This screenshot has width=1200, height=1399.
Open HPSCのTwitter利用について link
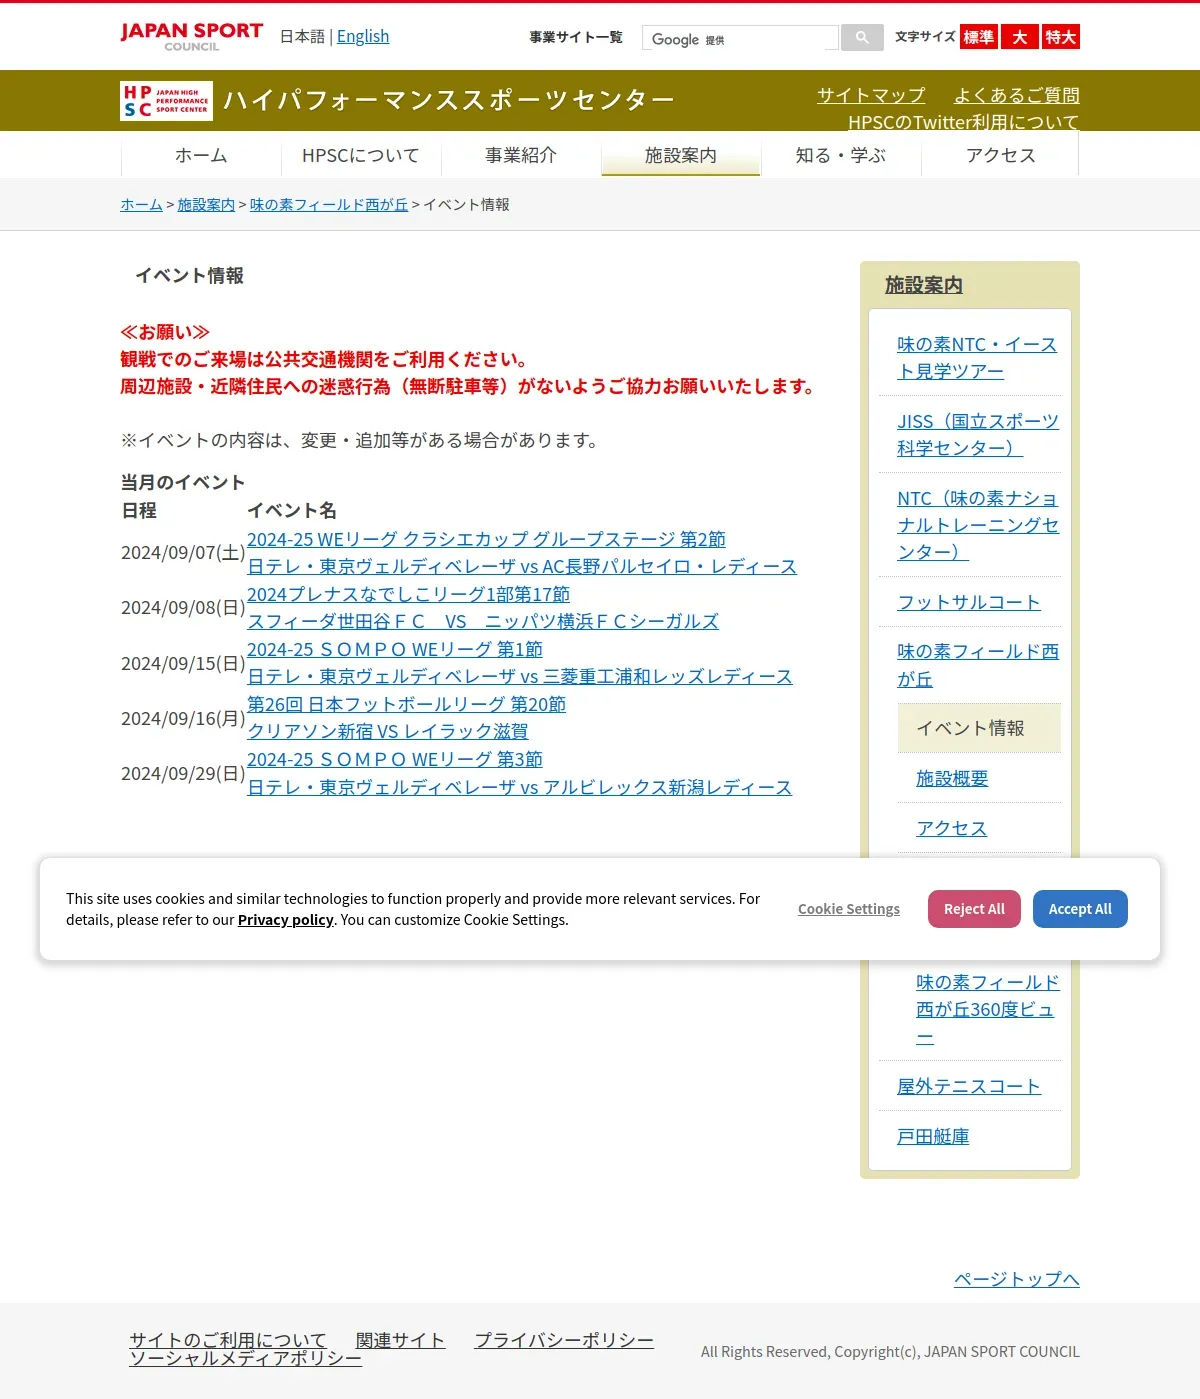tap(964, 122)
